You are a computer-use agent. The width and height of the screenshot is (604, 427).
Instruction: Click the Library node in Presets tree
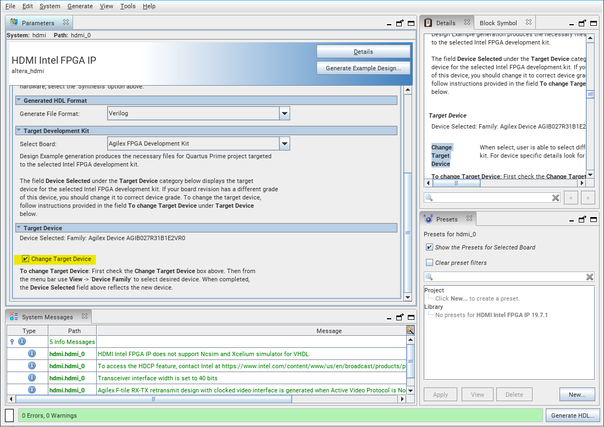[x=434, y=306]
